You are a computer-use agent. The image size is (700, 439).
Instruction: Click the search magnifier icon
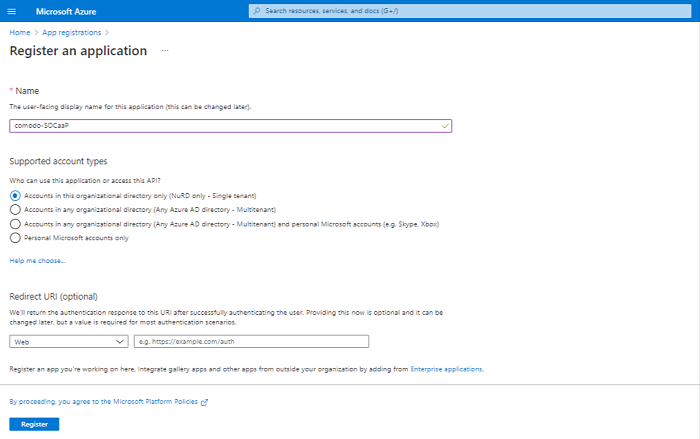click(257, 11)
